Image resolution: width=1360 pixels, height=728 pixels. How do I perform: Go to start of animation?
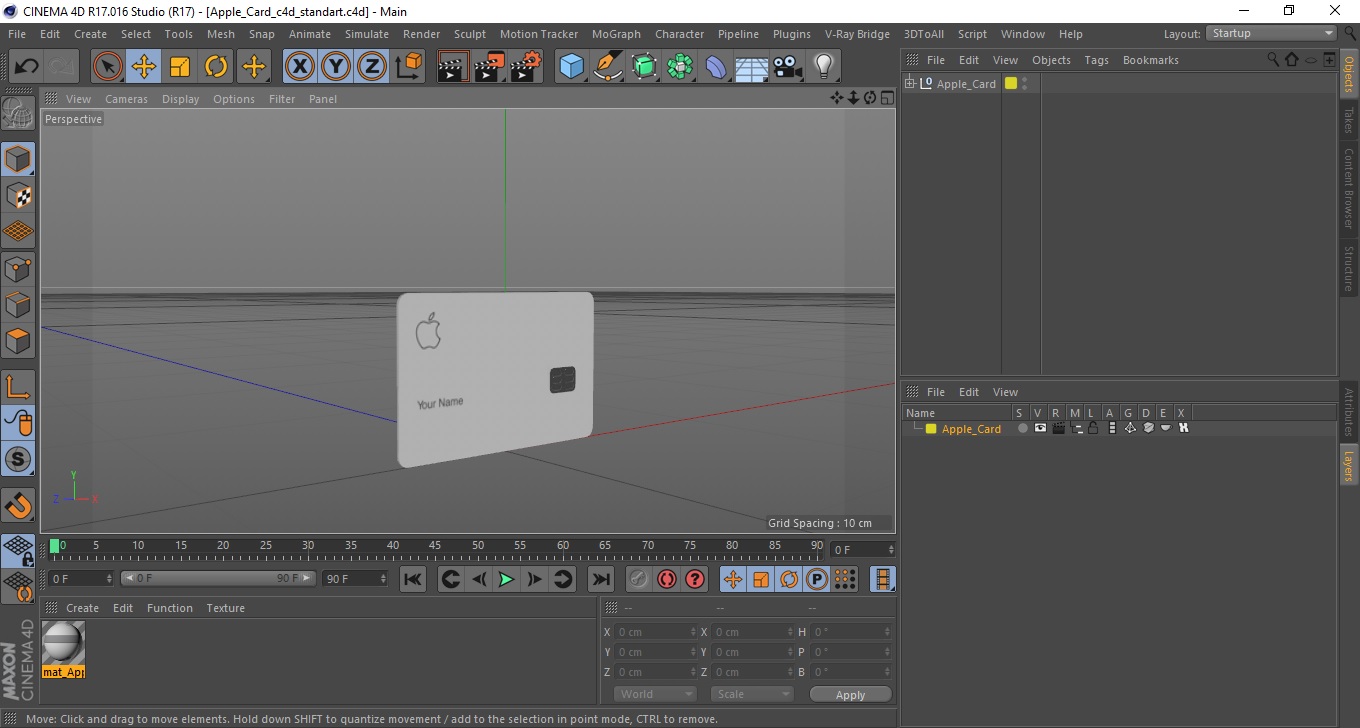tap(413, 579)
